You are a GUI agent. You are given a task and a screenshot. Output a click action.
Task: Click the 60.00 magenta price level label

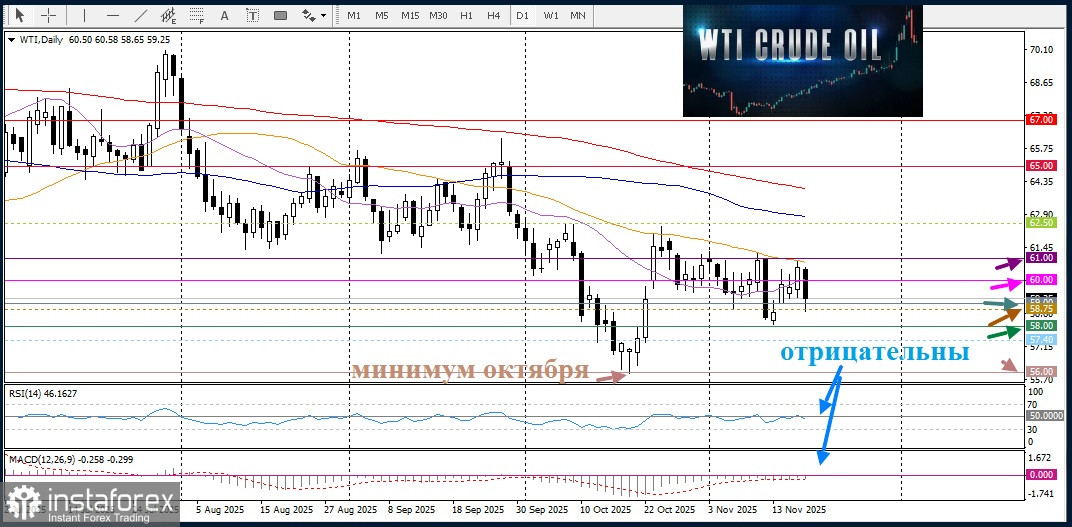coord(1041,280)
